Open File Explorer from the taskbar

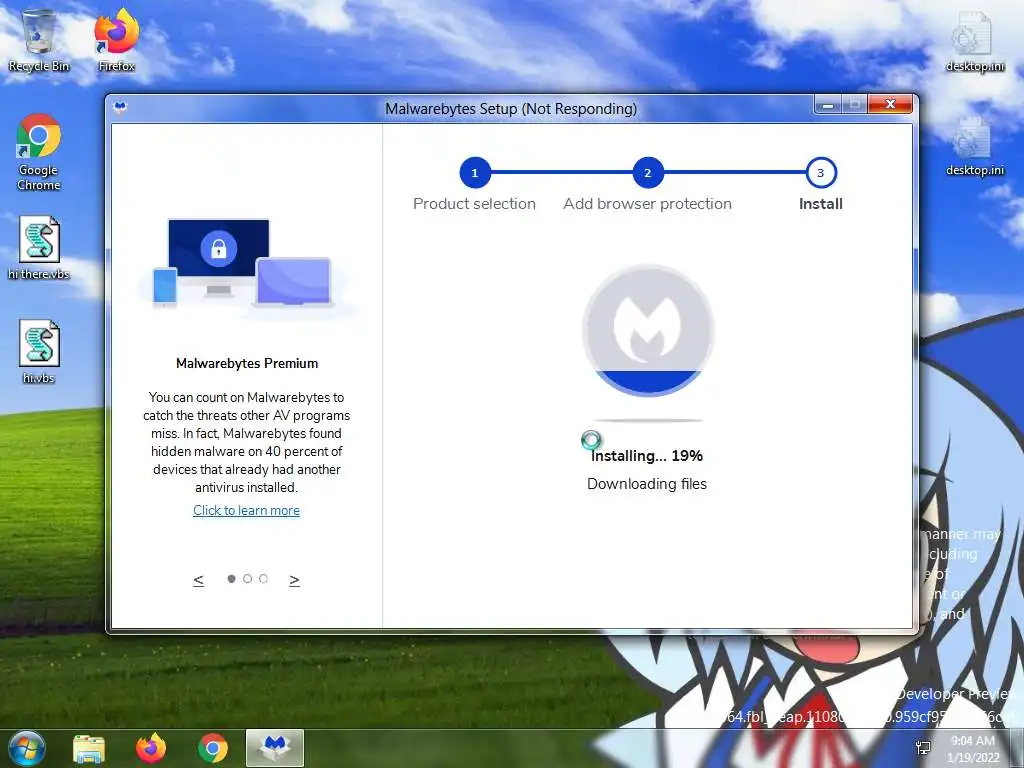89,749
